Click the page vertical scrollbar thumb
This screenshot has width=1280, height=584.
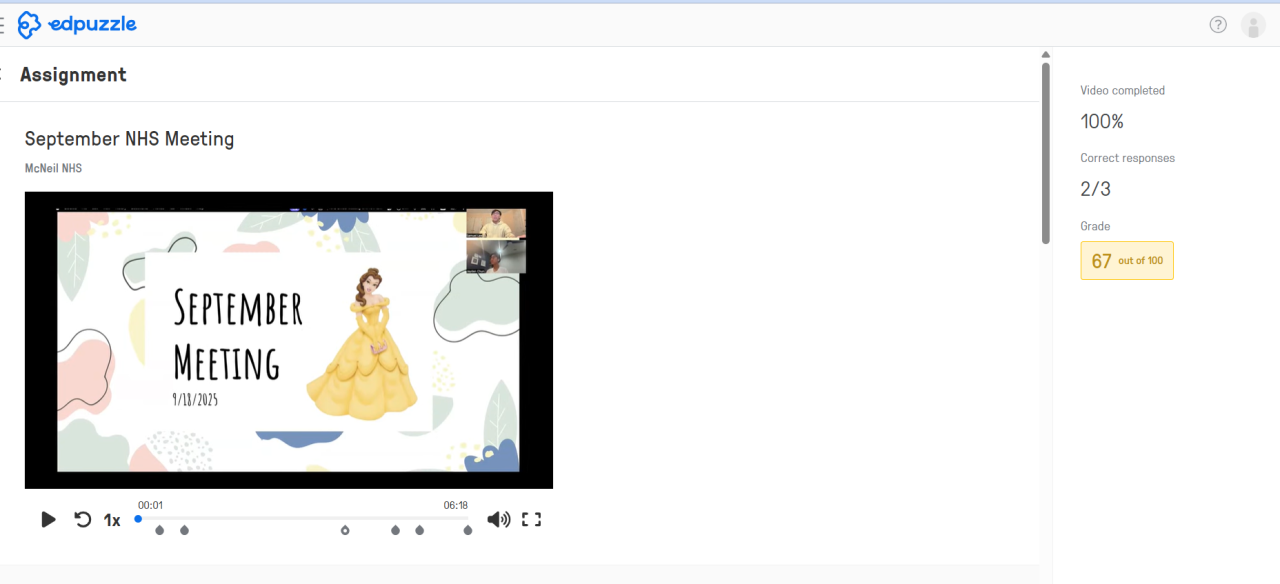pos(1046,153)
